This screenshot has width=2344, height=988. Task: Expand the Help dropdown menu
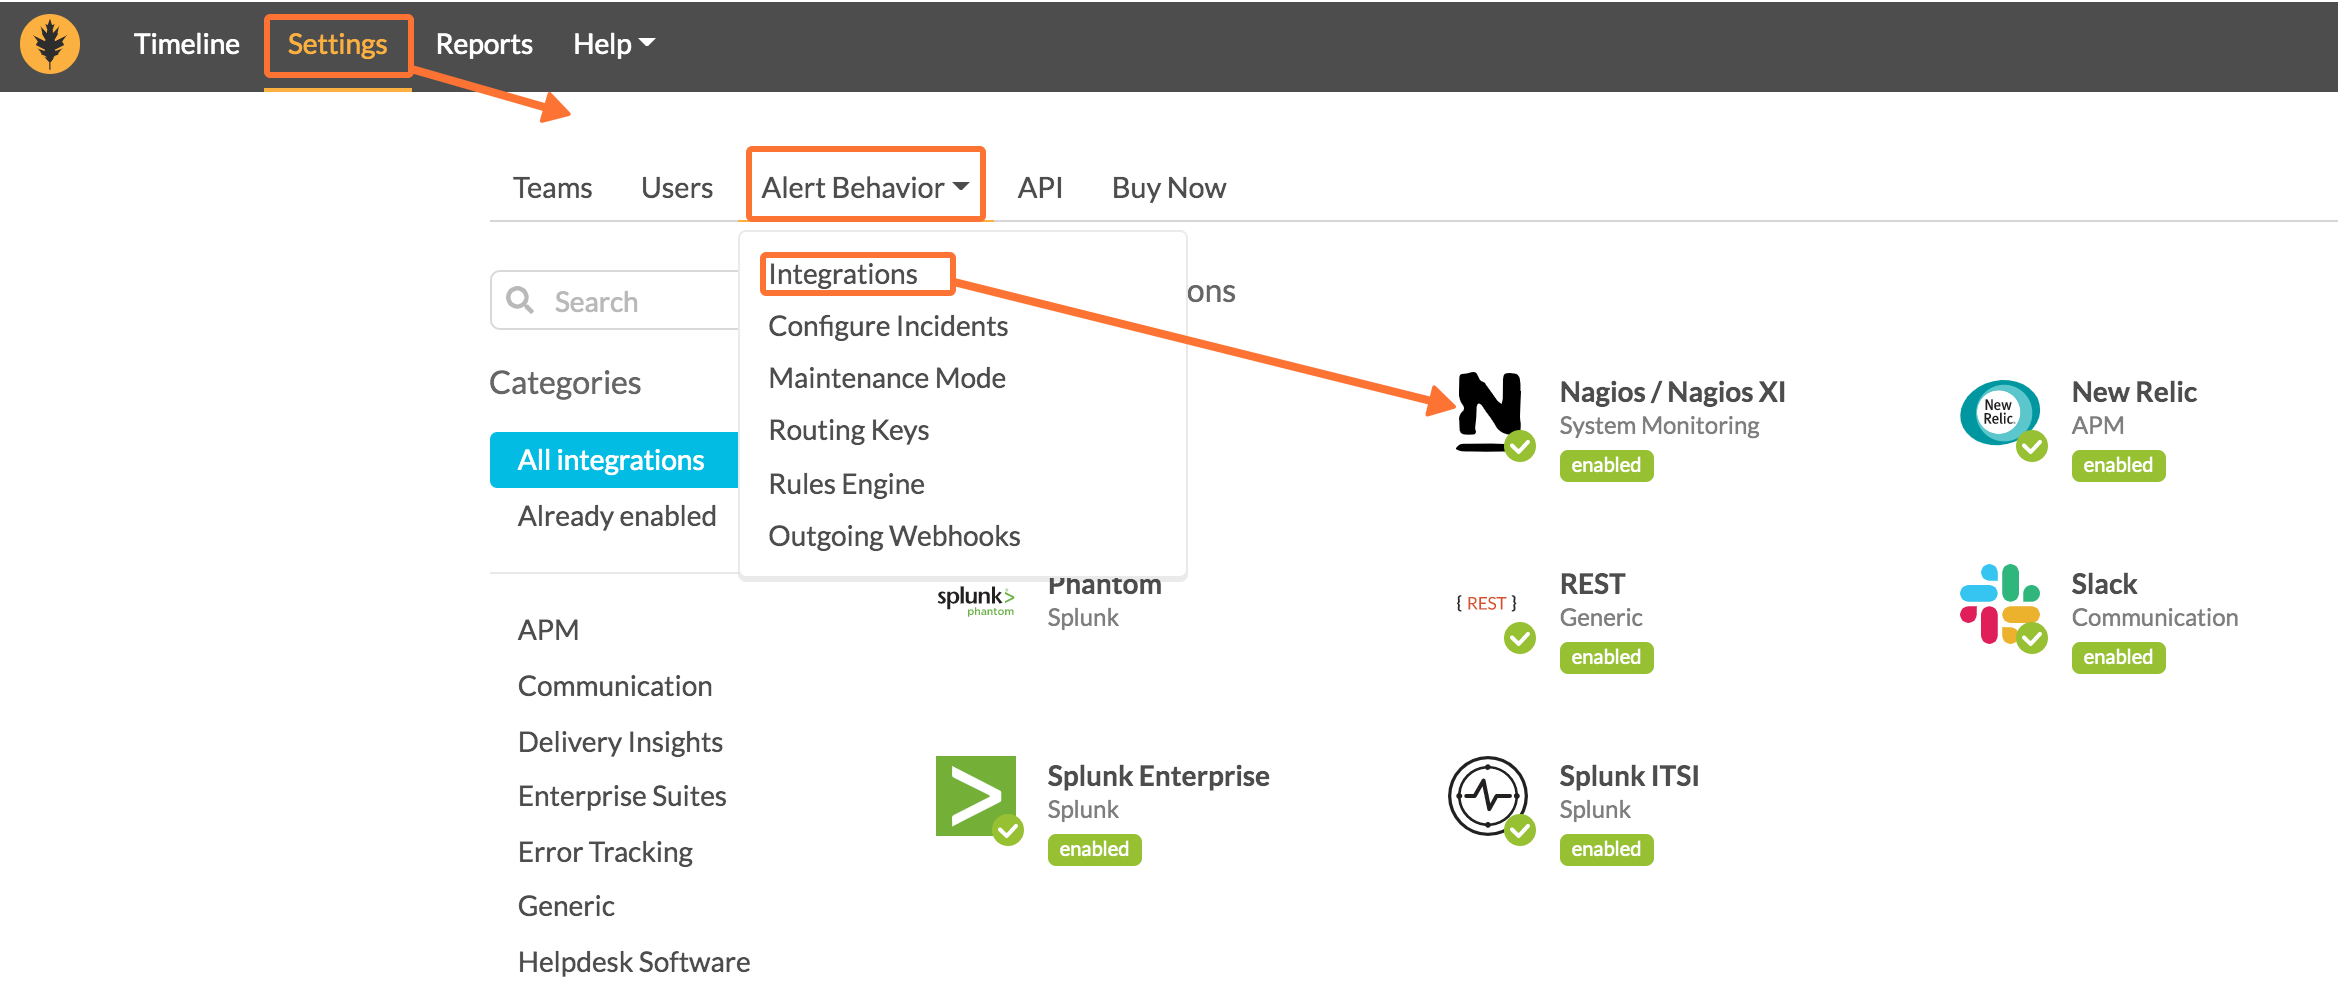click(x=614, y=44)
